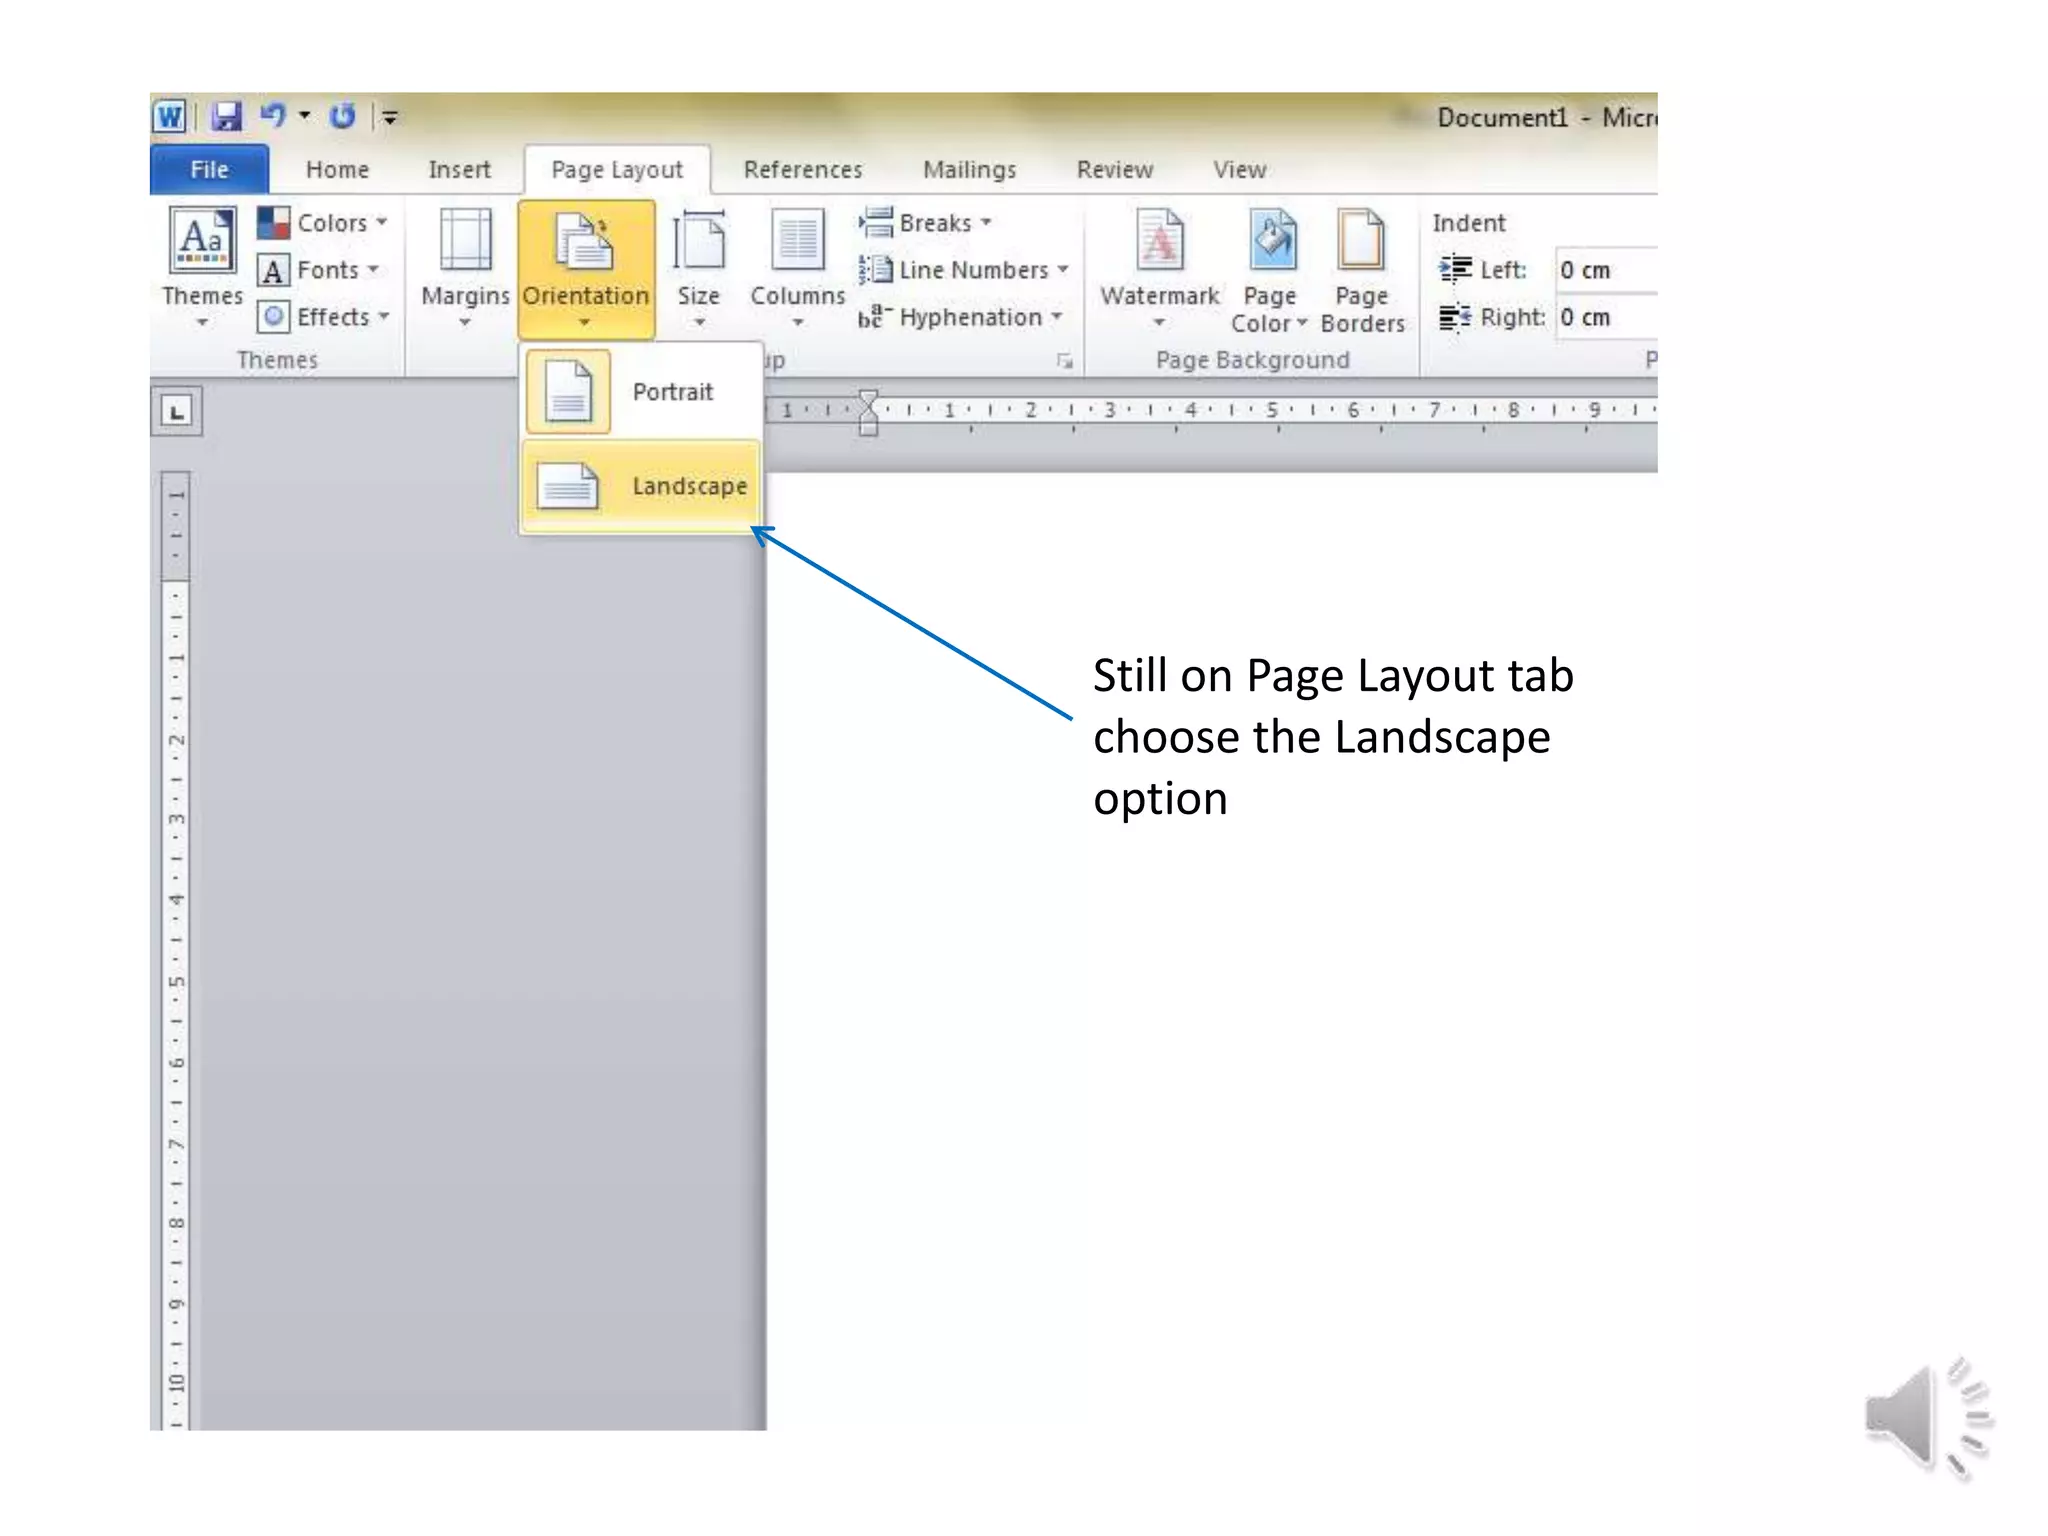Switch to the Insert tab
Screen dimensions: 2048x1536
coord(459,170)
